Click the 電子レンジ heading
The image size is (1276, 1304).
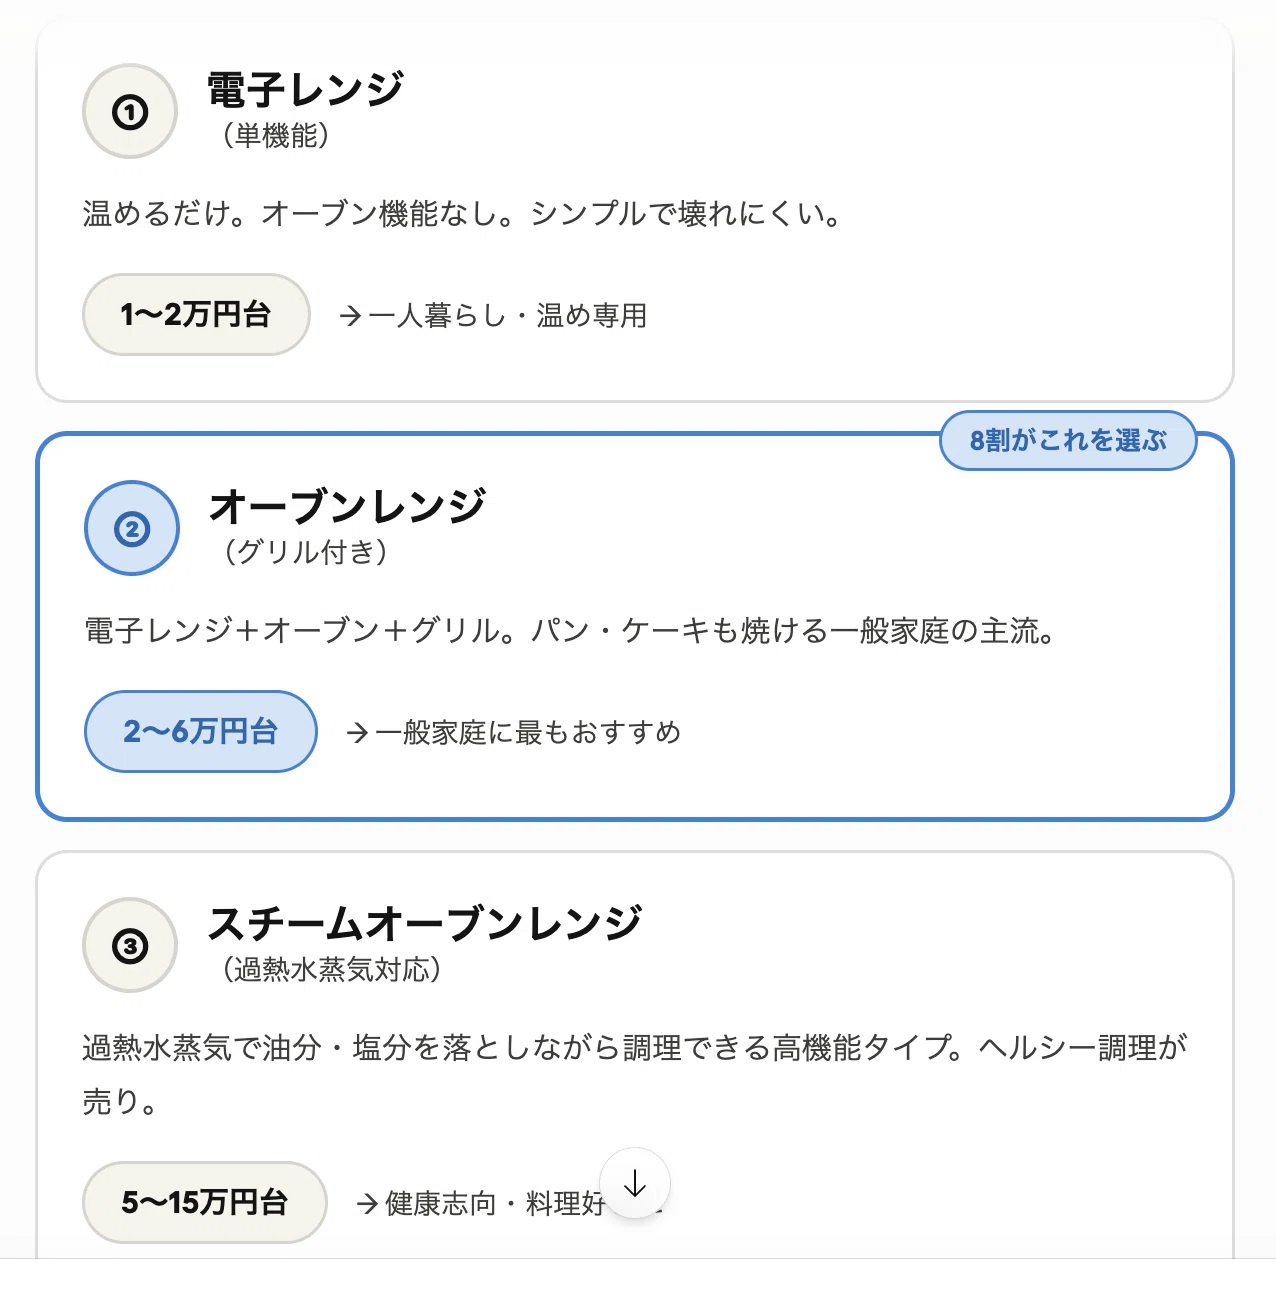pos(305,90)
